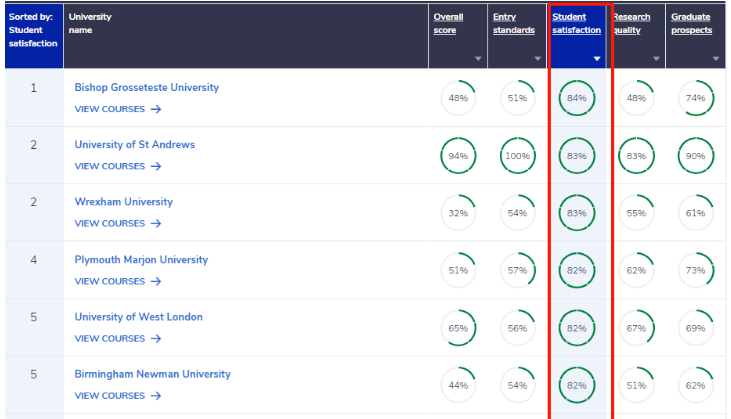Click Plymouth Marjon 51% overall score circle
Viewport: 731px width, 419px height.
(x=458, y=270)
